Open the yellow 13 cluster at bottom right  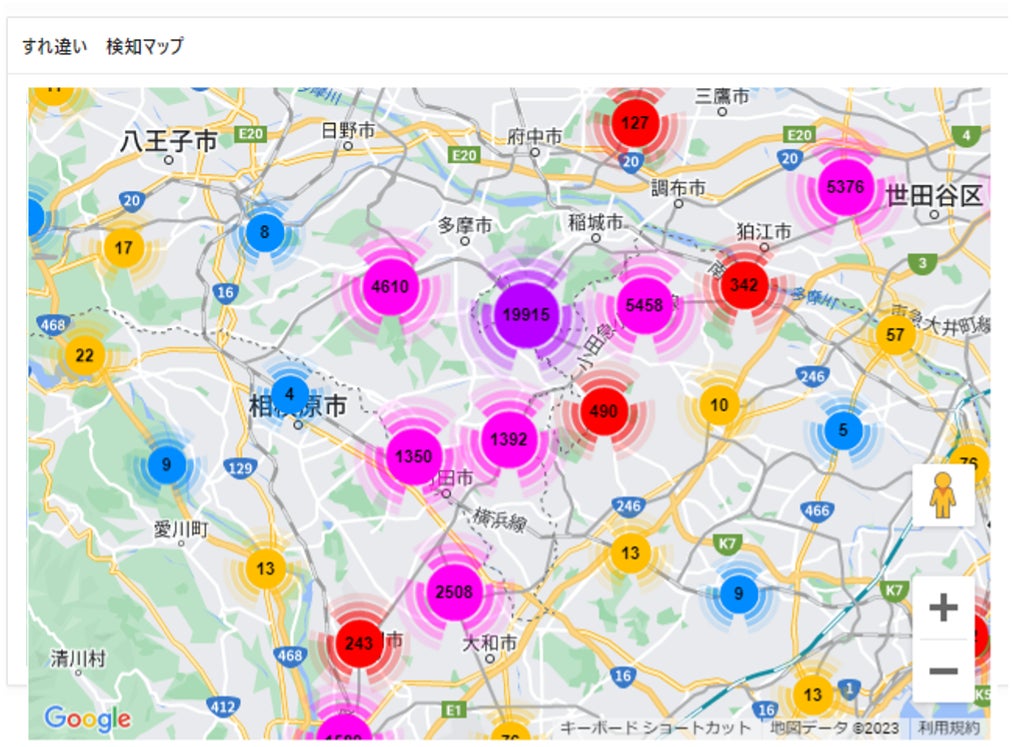pos(813,695)
